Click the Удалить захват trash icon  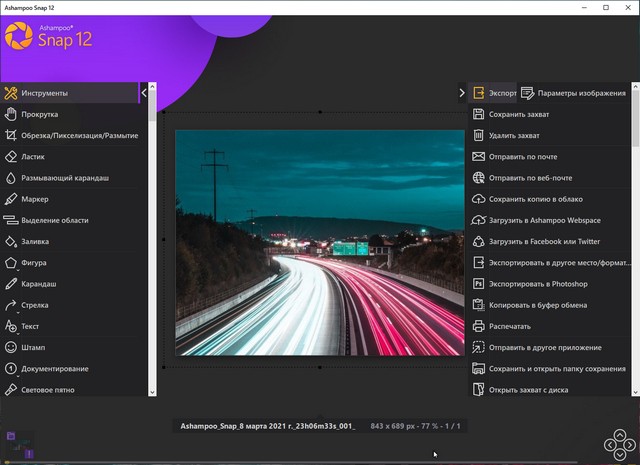[x=479, y=135]
